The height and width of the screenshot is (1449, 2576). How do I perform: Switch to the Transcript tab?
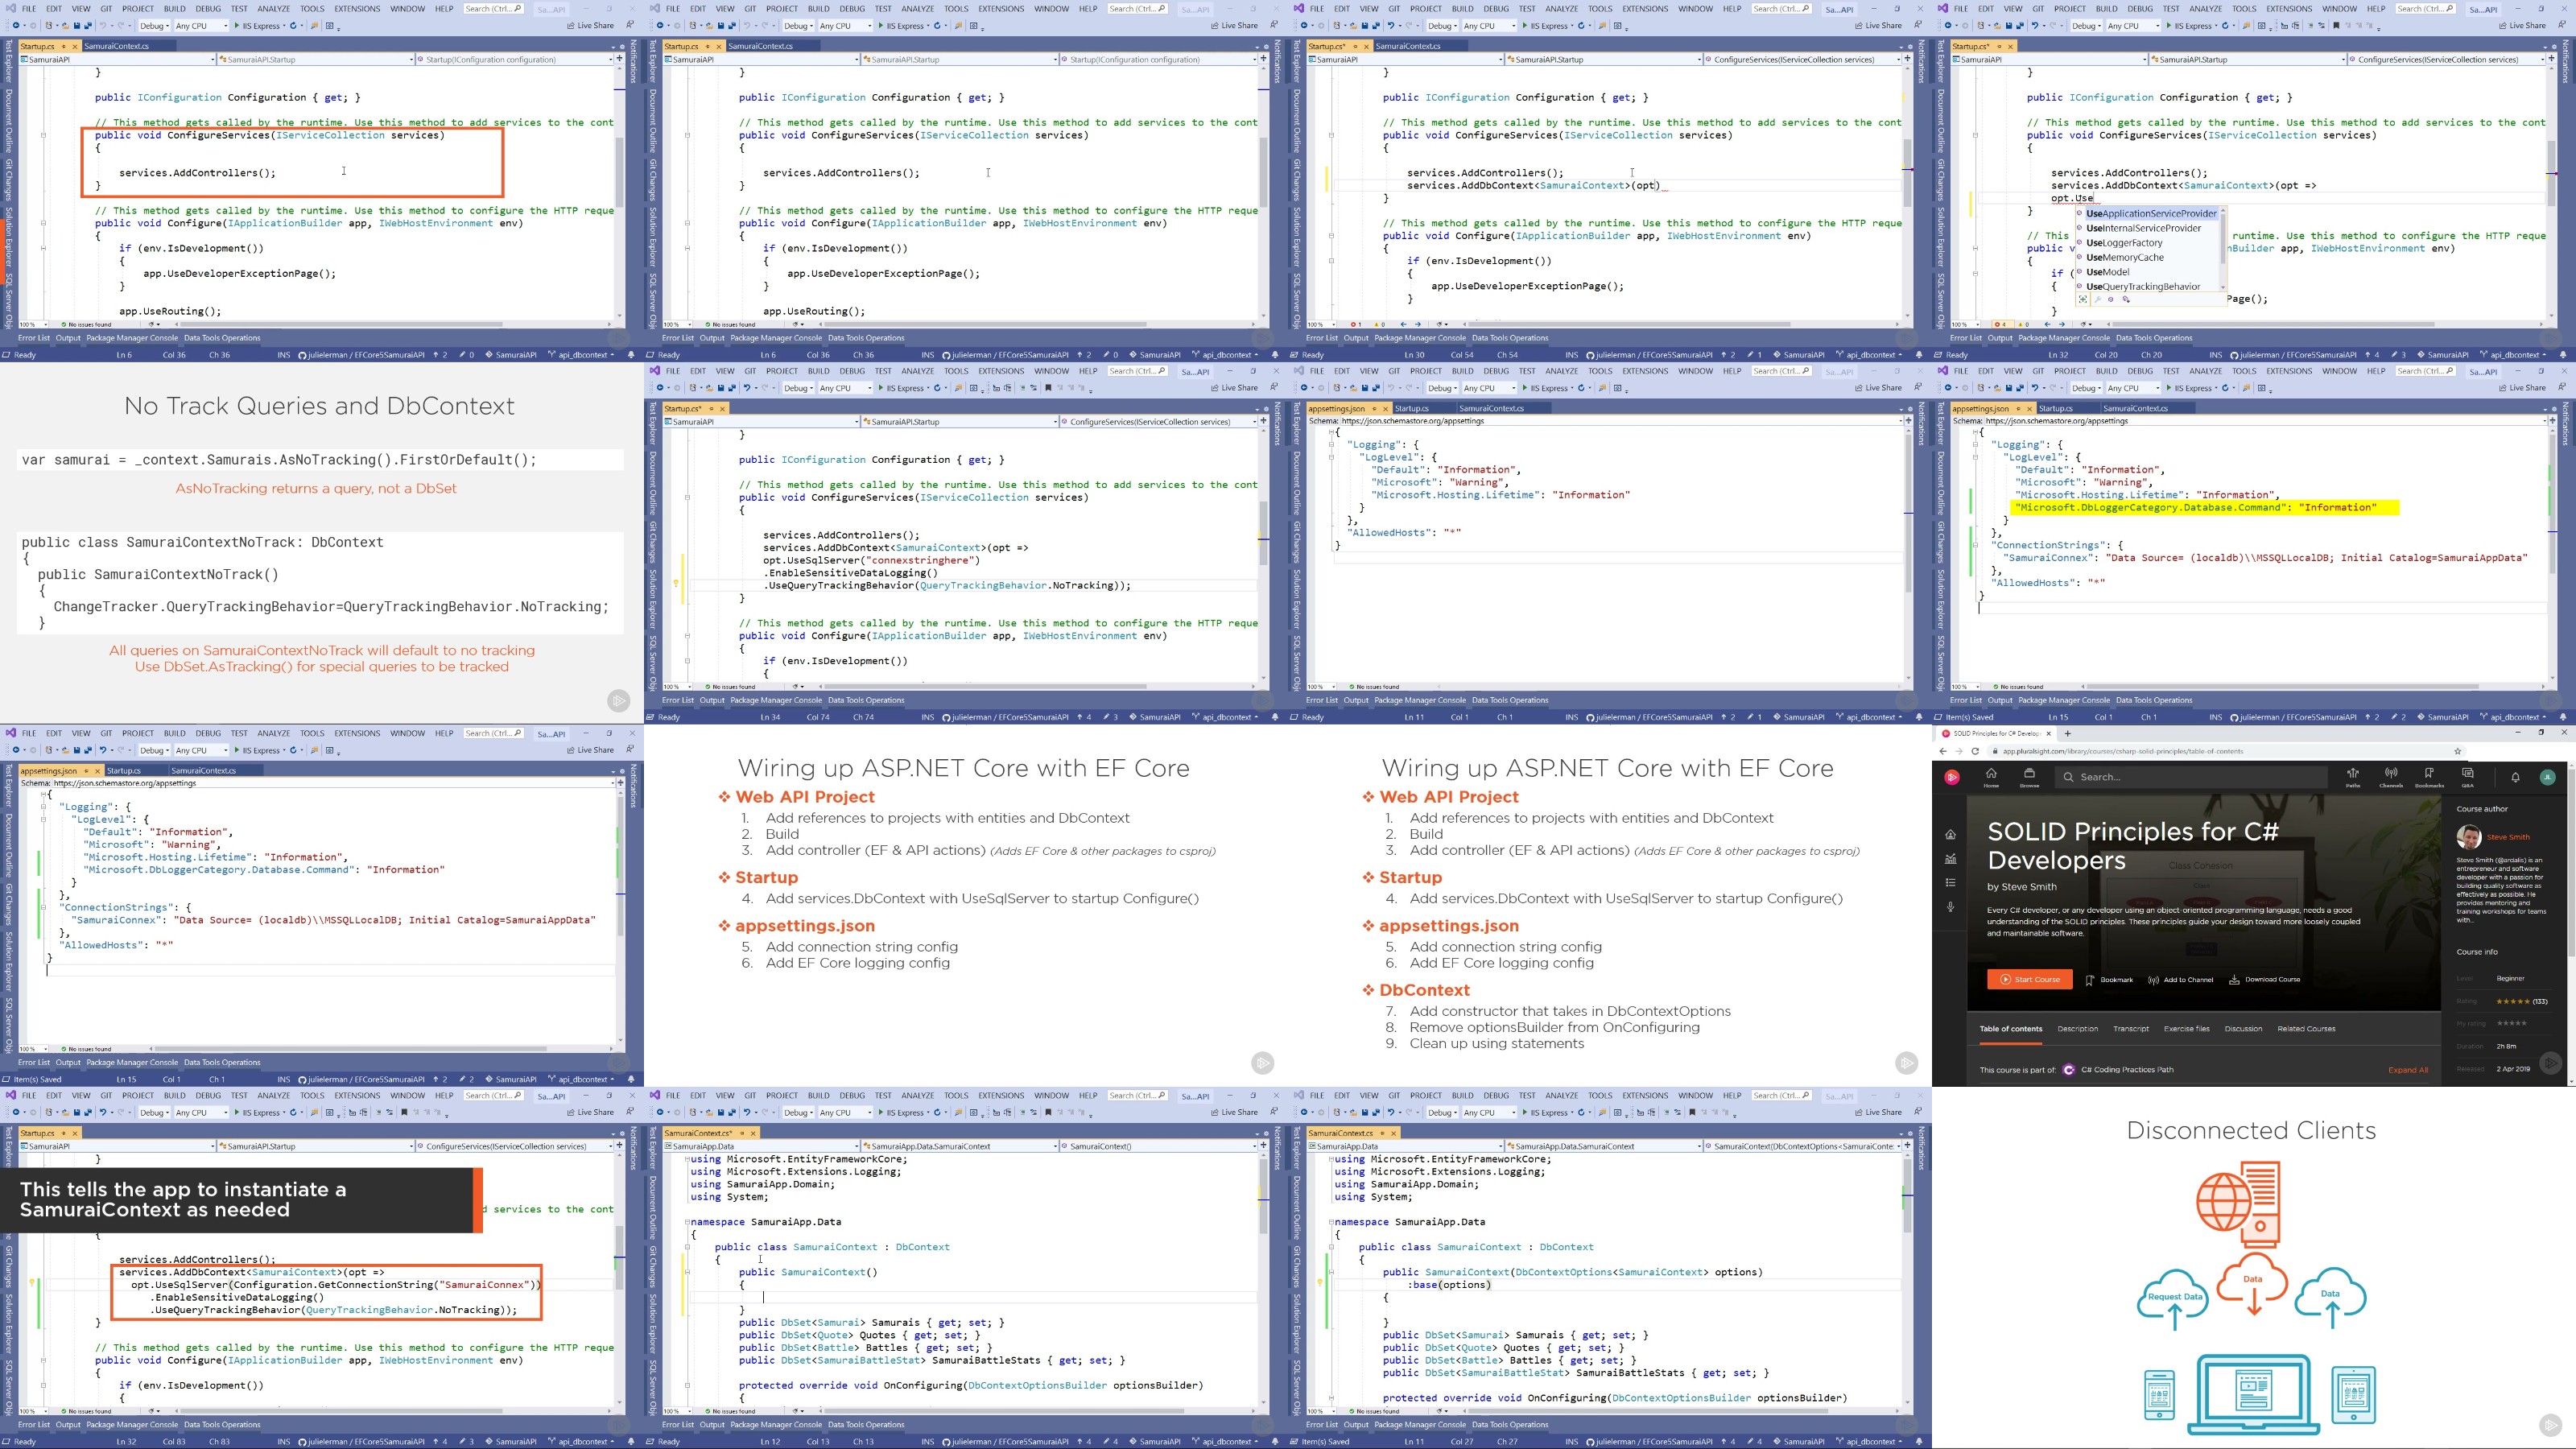pyautogui.click(x=2130, y=1029)
